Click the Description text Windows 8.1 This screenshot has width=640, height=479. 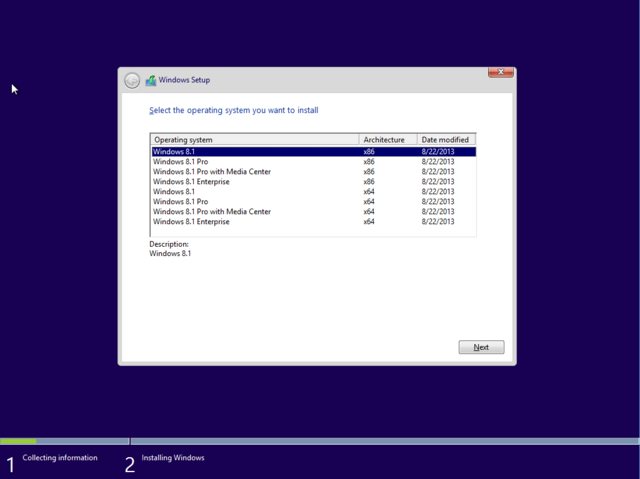[170, 254]
